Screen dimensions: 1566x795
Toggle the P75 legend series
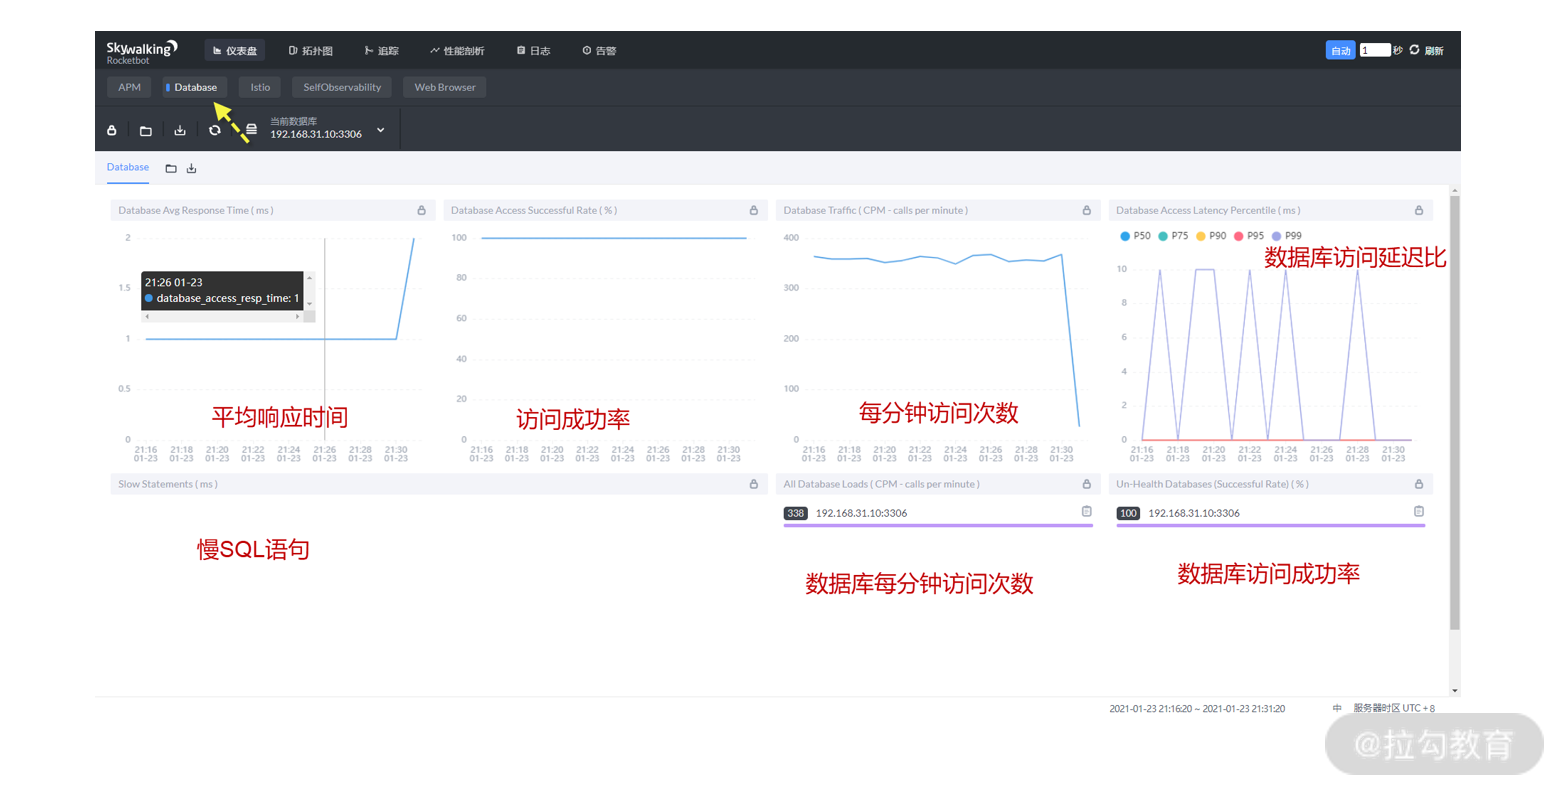1173,236
